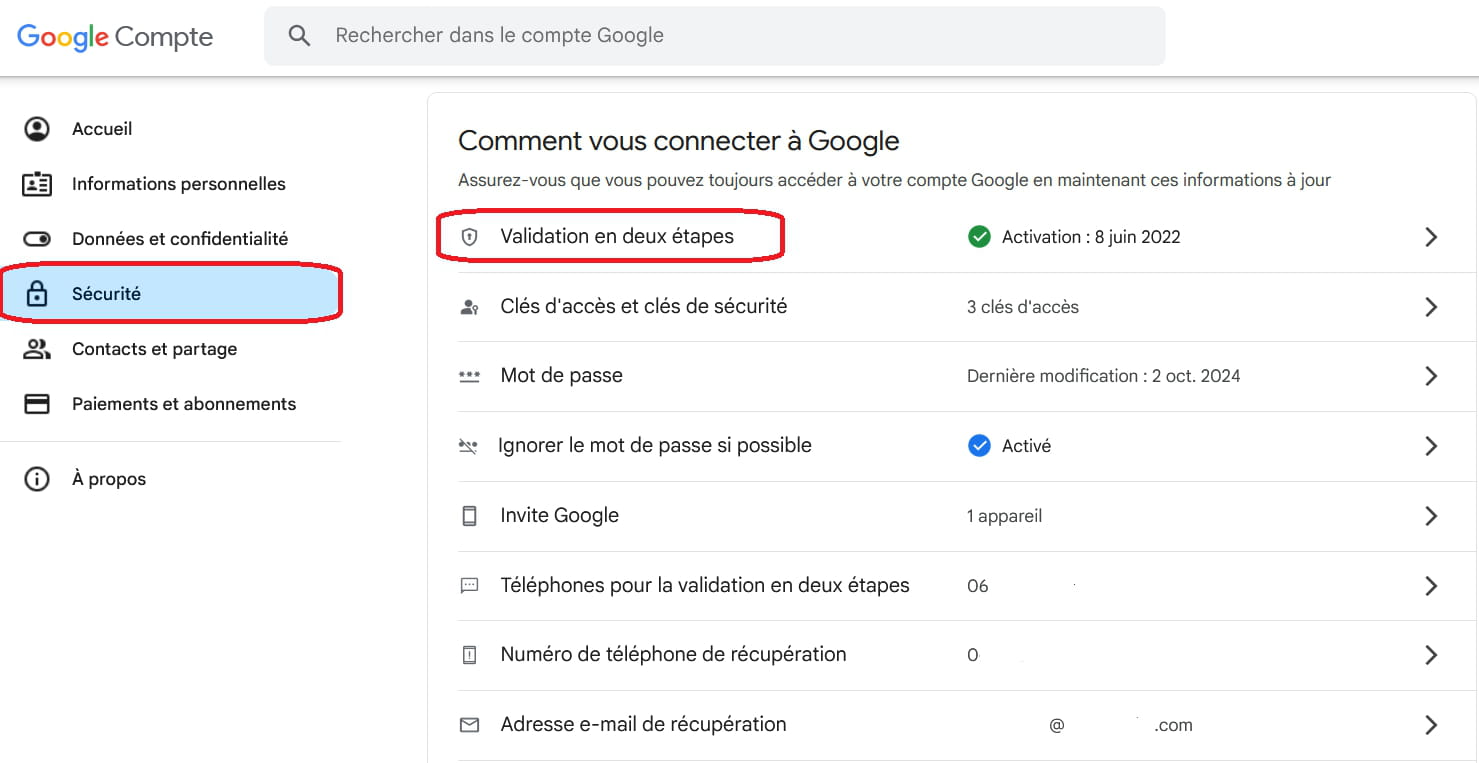Expand the Mot de passe row chevron
This screenshot has height=763, width=1479.
coord(1431,376)
